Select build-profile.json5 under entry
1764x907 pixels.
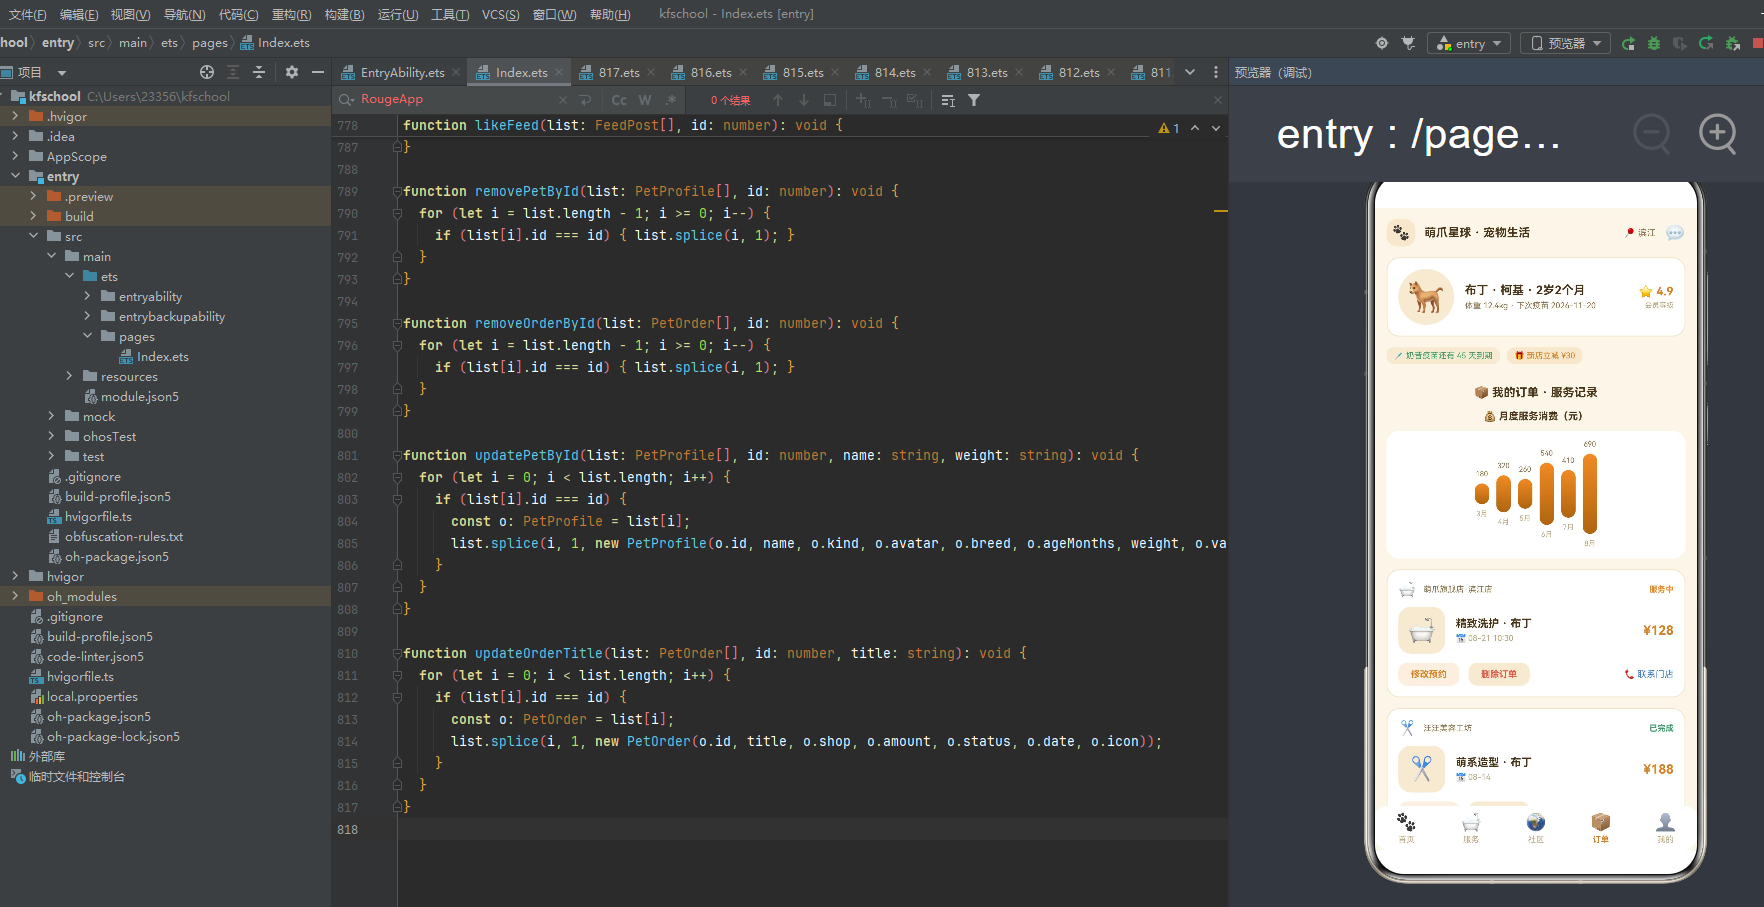[118, 496]
